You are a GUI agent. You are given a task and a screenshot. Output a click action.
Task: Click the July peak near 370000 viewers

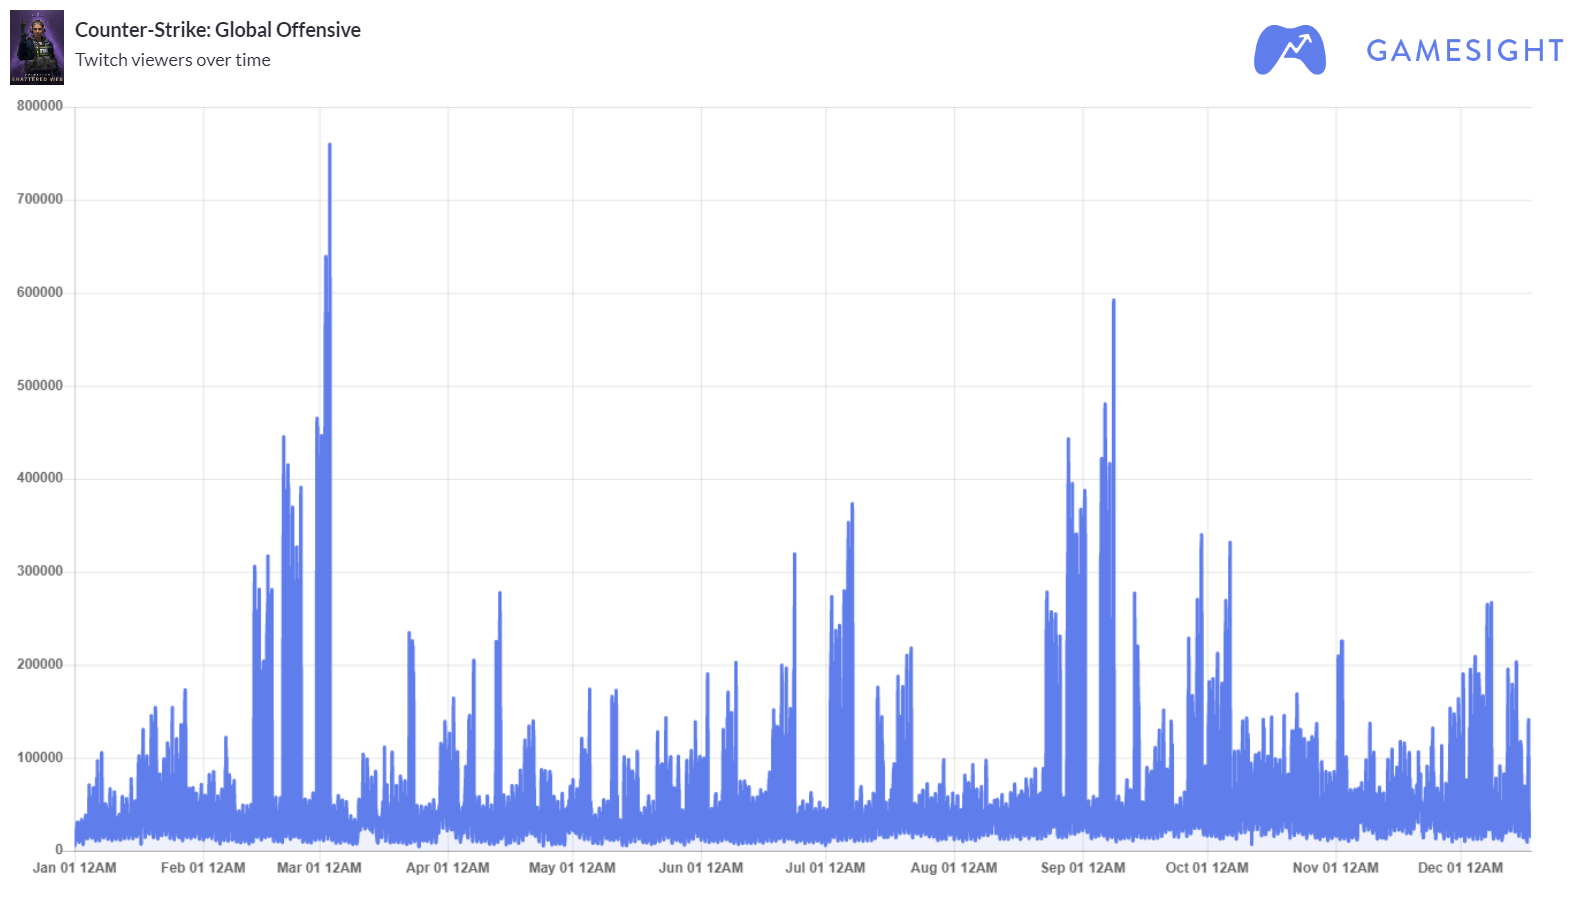coord(852,505)
